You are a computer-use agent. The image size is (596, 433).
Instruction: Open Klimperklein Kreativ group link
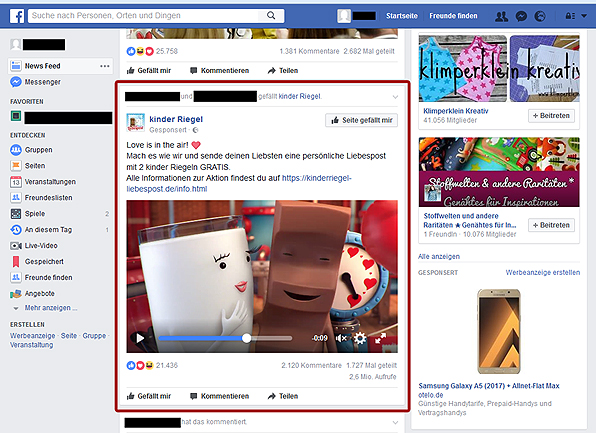(455, 111)
